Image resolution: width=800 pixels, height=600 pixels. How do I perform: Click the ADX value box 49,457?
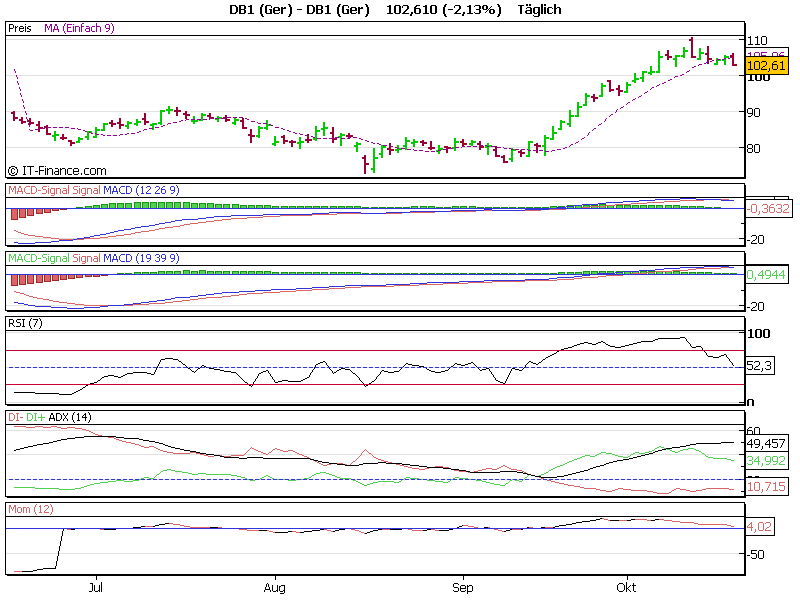[x=766, y=443]
